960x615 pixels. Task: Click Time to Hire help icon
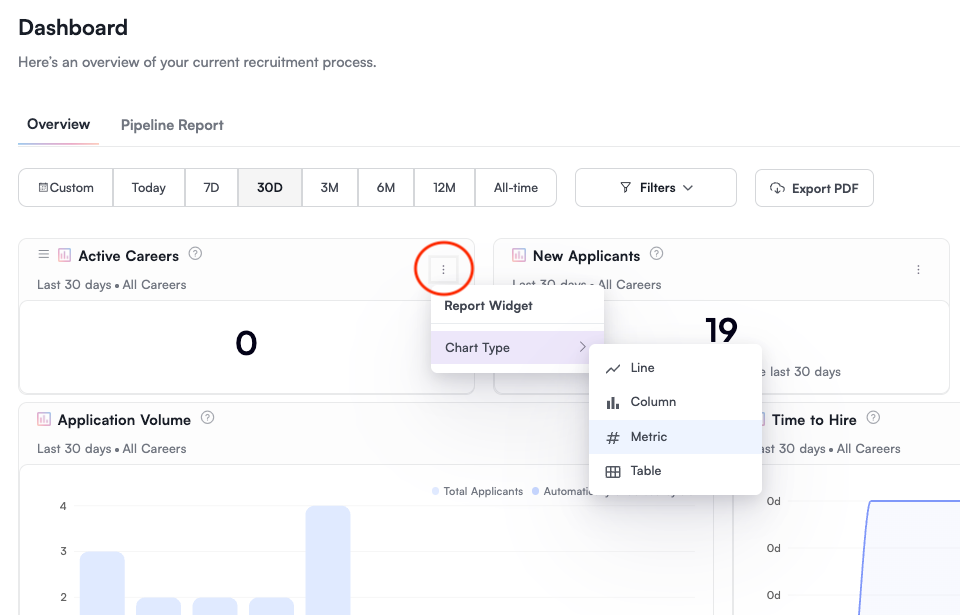[x=873, y=418]
